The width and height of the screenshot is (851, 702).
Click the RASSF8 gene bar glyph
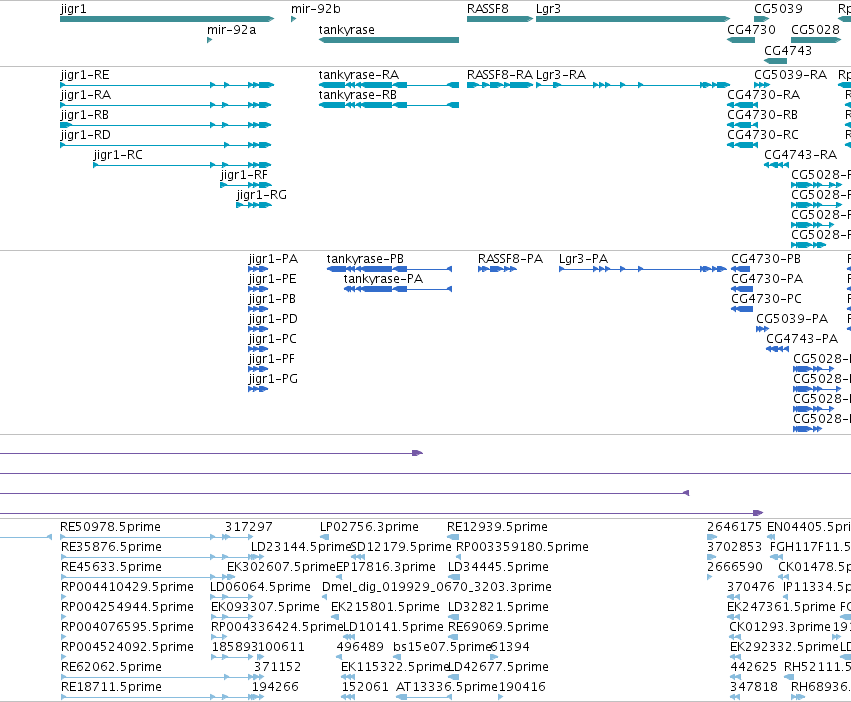coord(500,19)
